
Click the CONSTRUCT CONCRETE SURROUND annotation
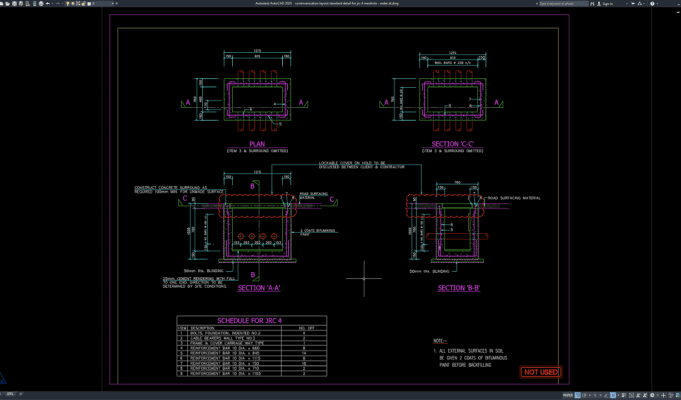pos(179,189)
